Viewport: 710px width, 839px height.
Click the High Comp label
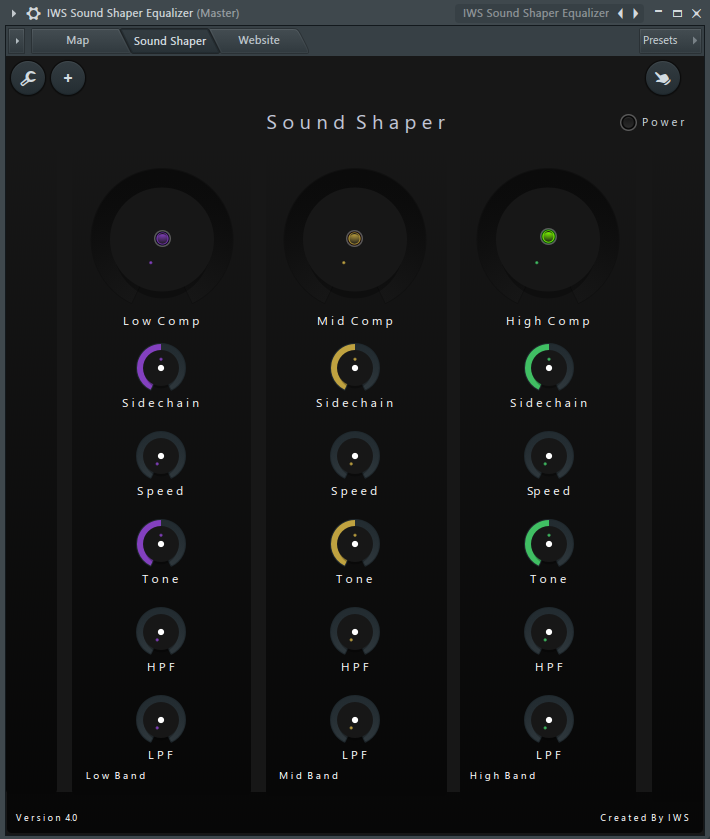click(548, 322)
